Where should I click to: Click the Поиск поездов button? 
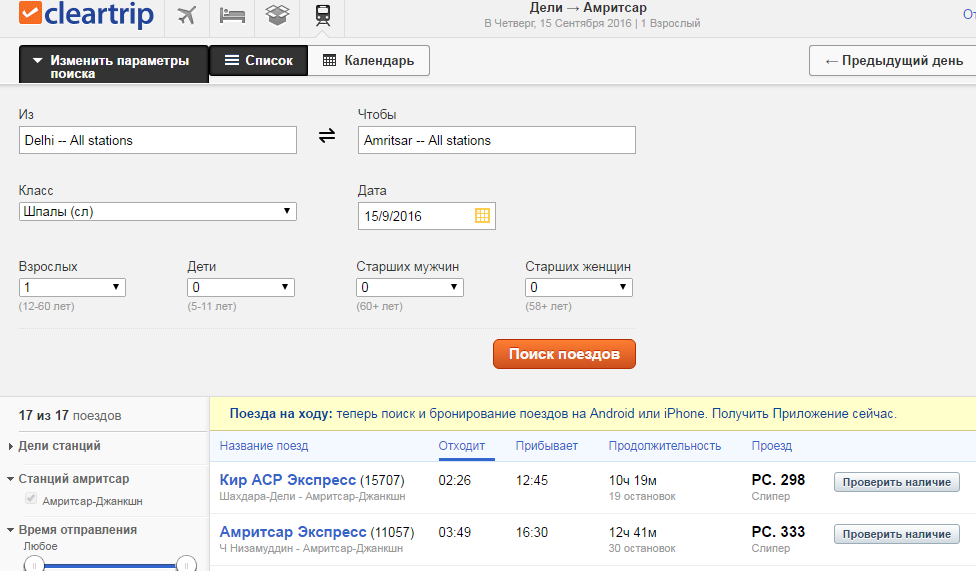click(564, 354)
